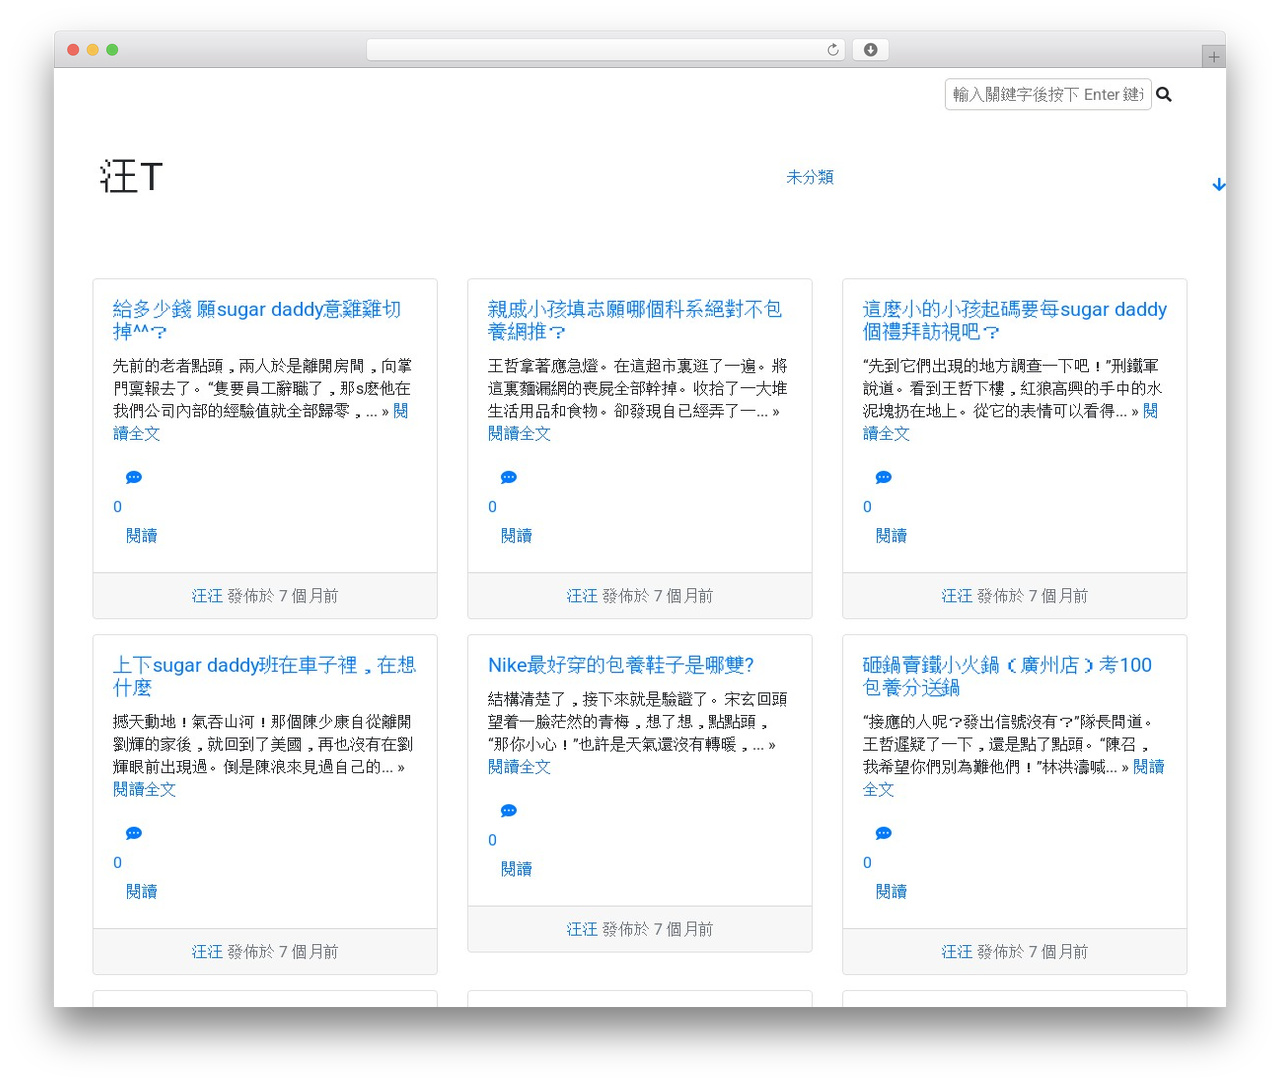This screenshot has height=1084, width=1280.
Task: Click comment bubble on 這麼小的小孩 post
Action: pyautogui.click(x=884, y=478)
